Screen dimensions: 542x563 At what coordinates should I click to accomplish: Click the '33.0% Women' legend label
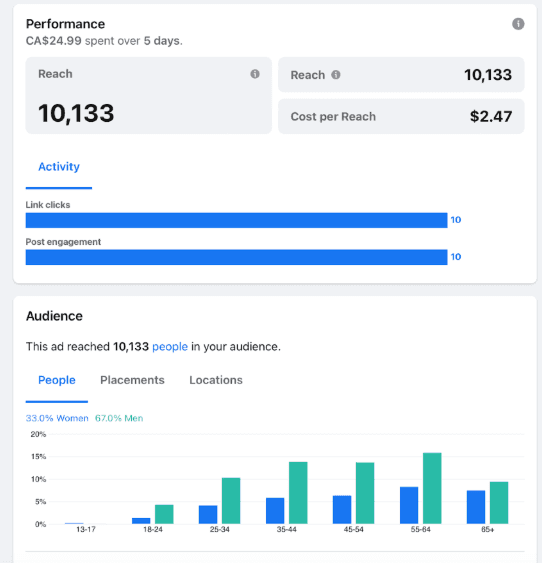click(57, 418)
